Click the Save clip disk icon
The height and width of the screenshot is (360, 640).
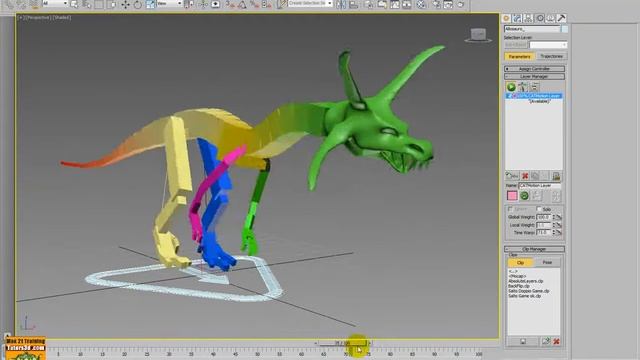[523, 341]
